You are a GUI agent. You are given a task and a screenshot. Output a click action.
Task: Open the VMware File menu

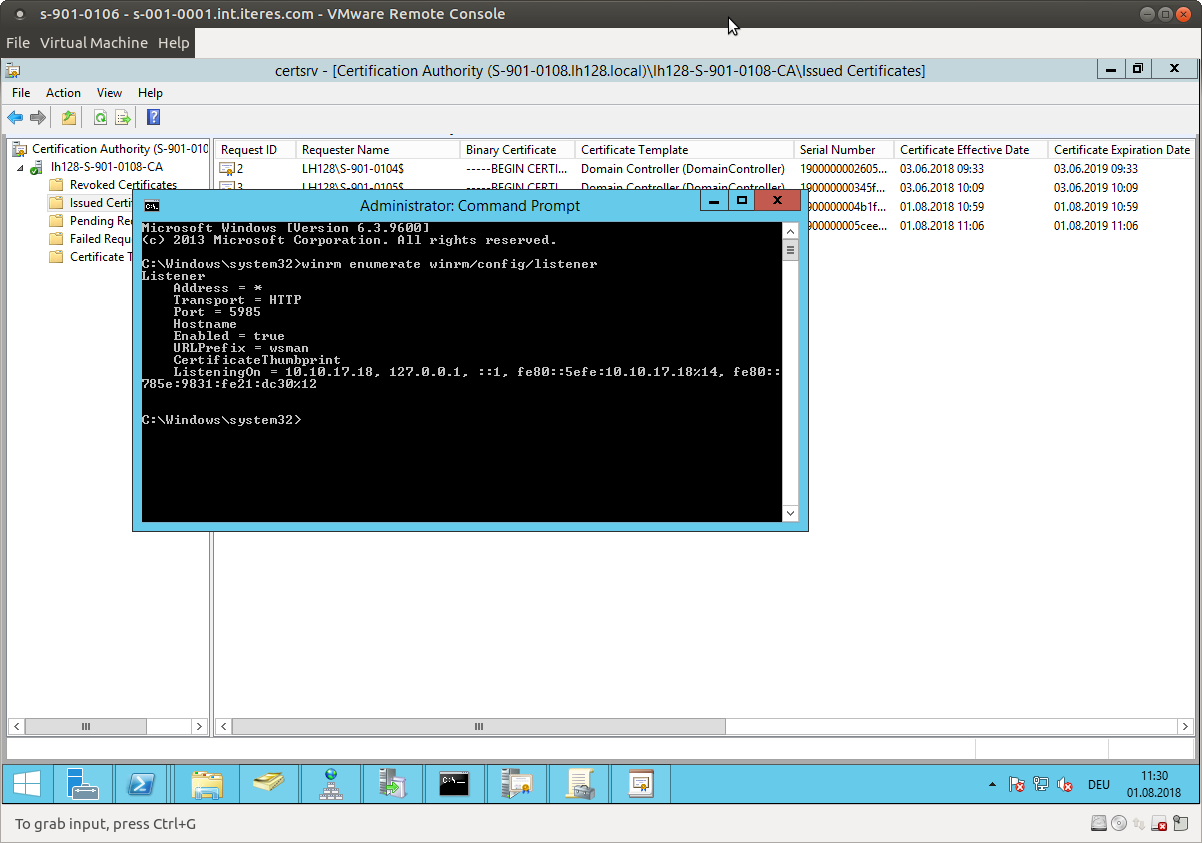coord(18,43)
